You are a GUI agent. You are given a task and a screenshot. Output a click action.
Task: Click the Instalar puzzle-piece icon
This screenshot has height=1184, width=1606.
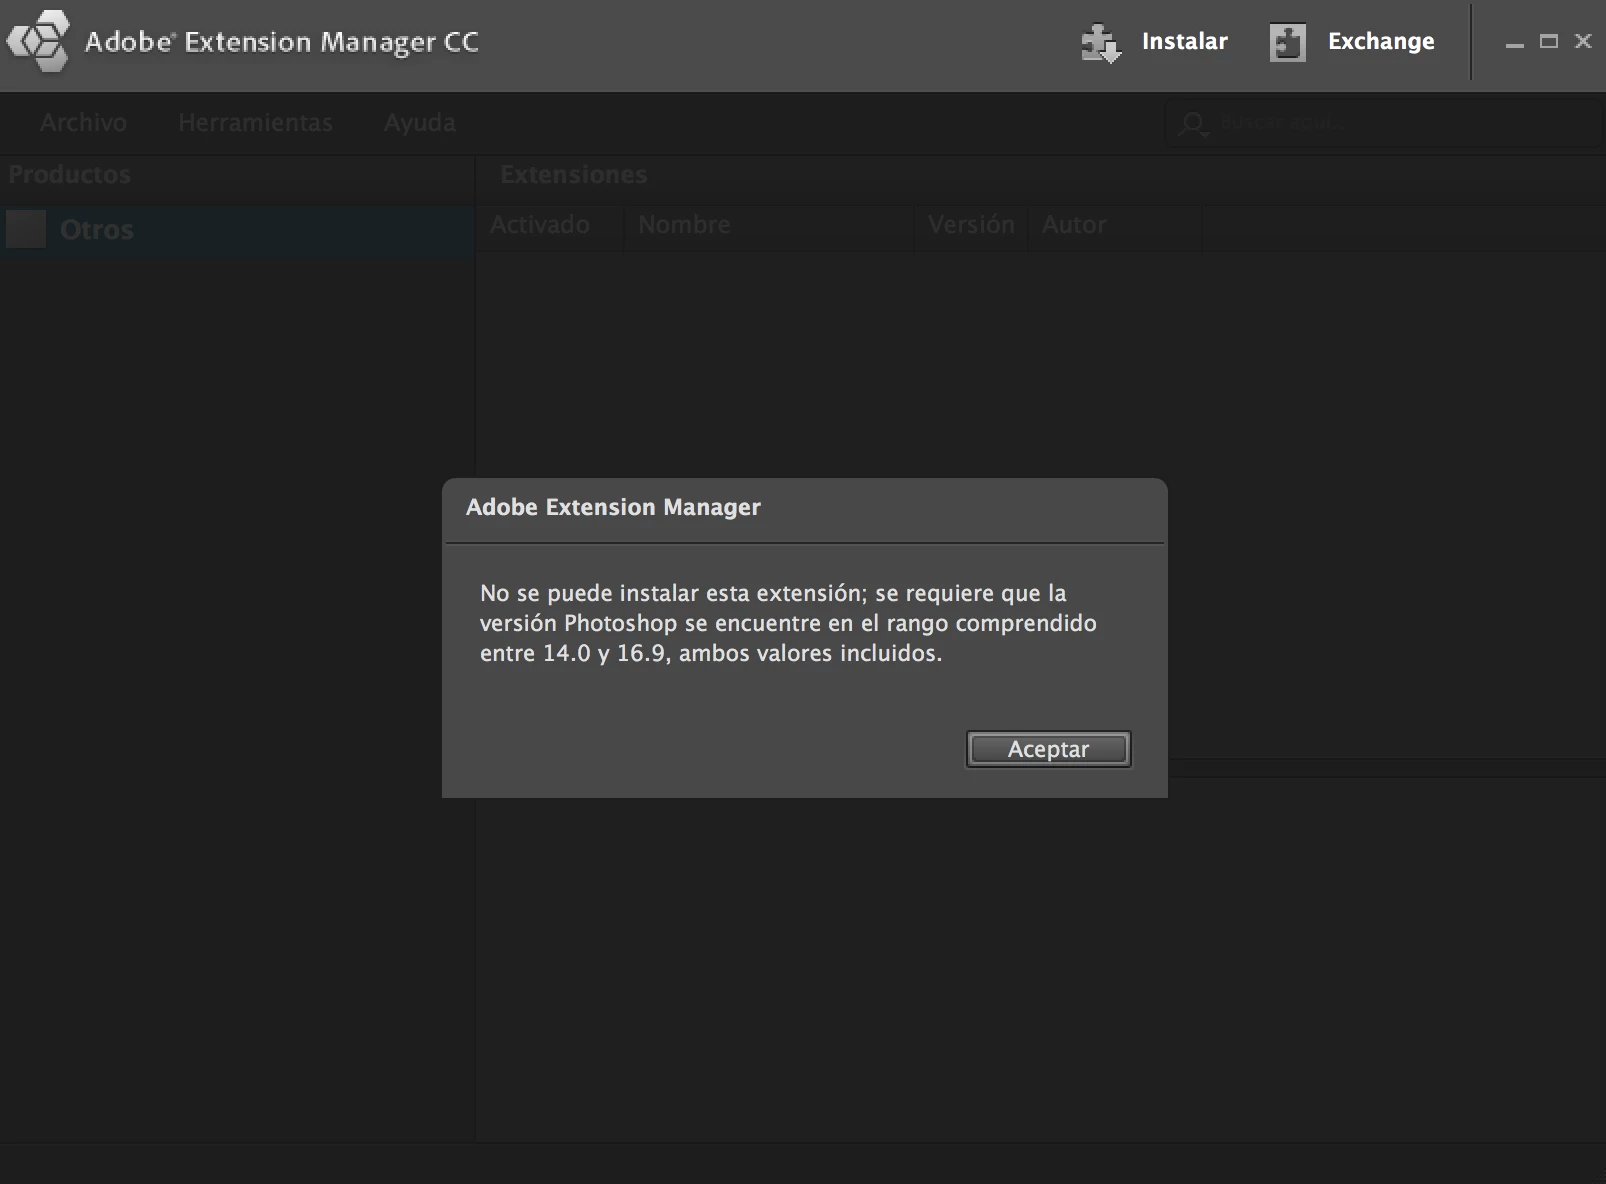pos(1101,43)
